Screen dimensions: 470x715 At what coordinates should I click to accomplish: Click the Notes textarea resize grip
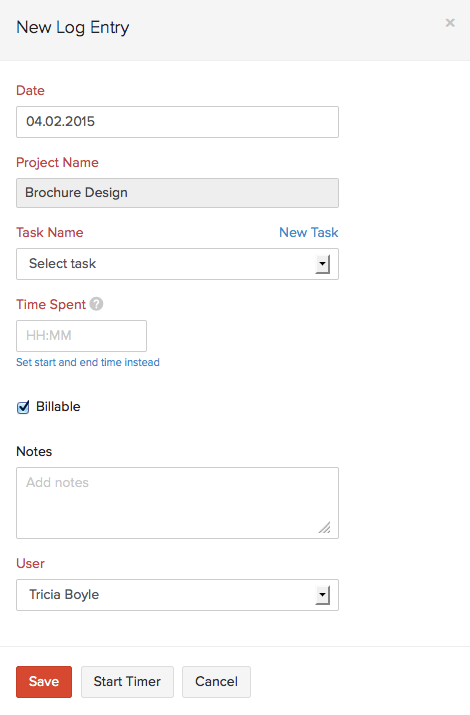pos(325,528)
